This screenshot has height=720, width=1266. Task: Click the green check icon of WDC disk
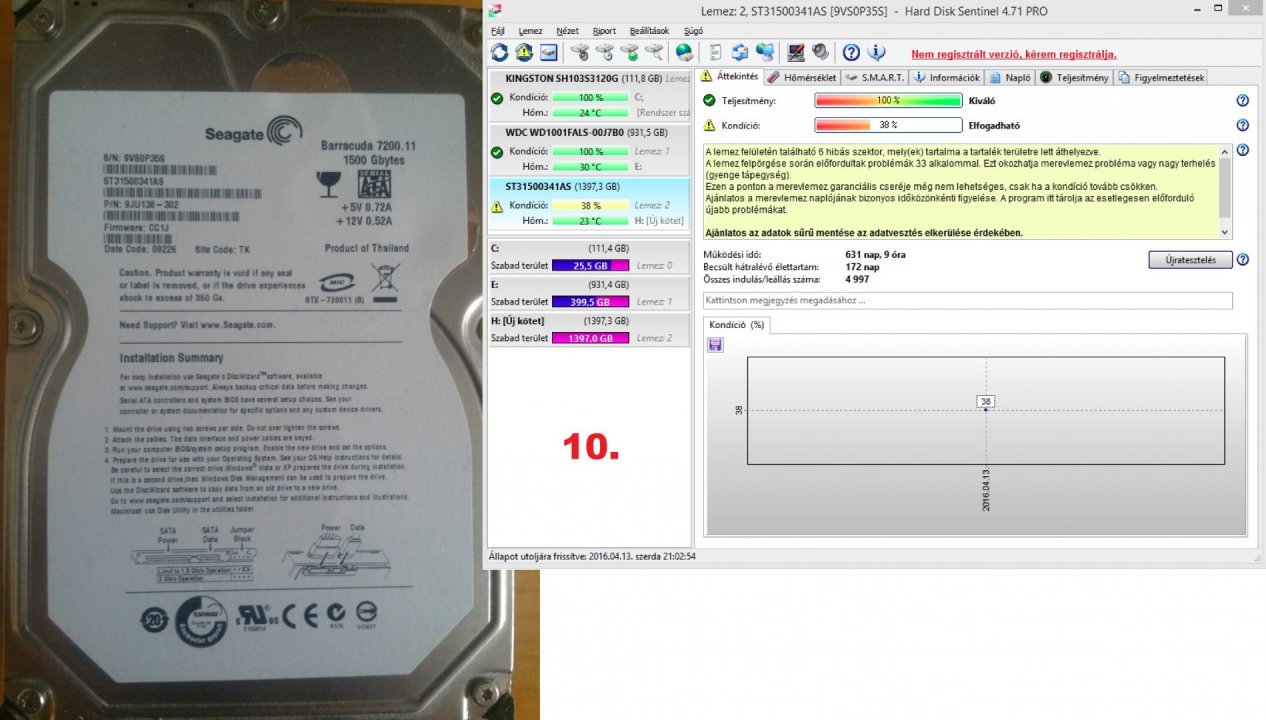[x=497, y=152]
